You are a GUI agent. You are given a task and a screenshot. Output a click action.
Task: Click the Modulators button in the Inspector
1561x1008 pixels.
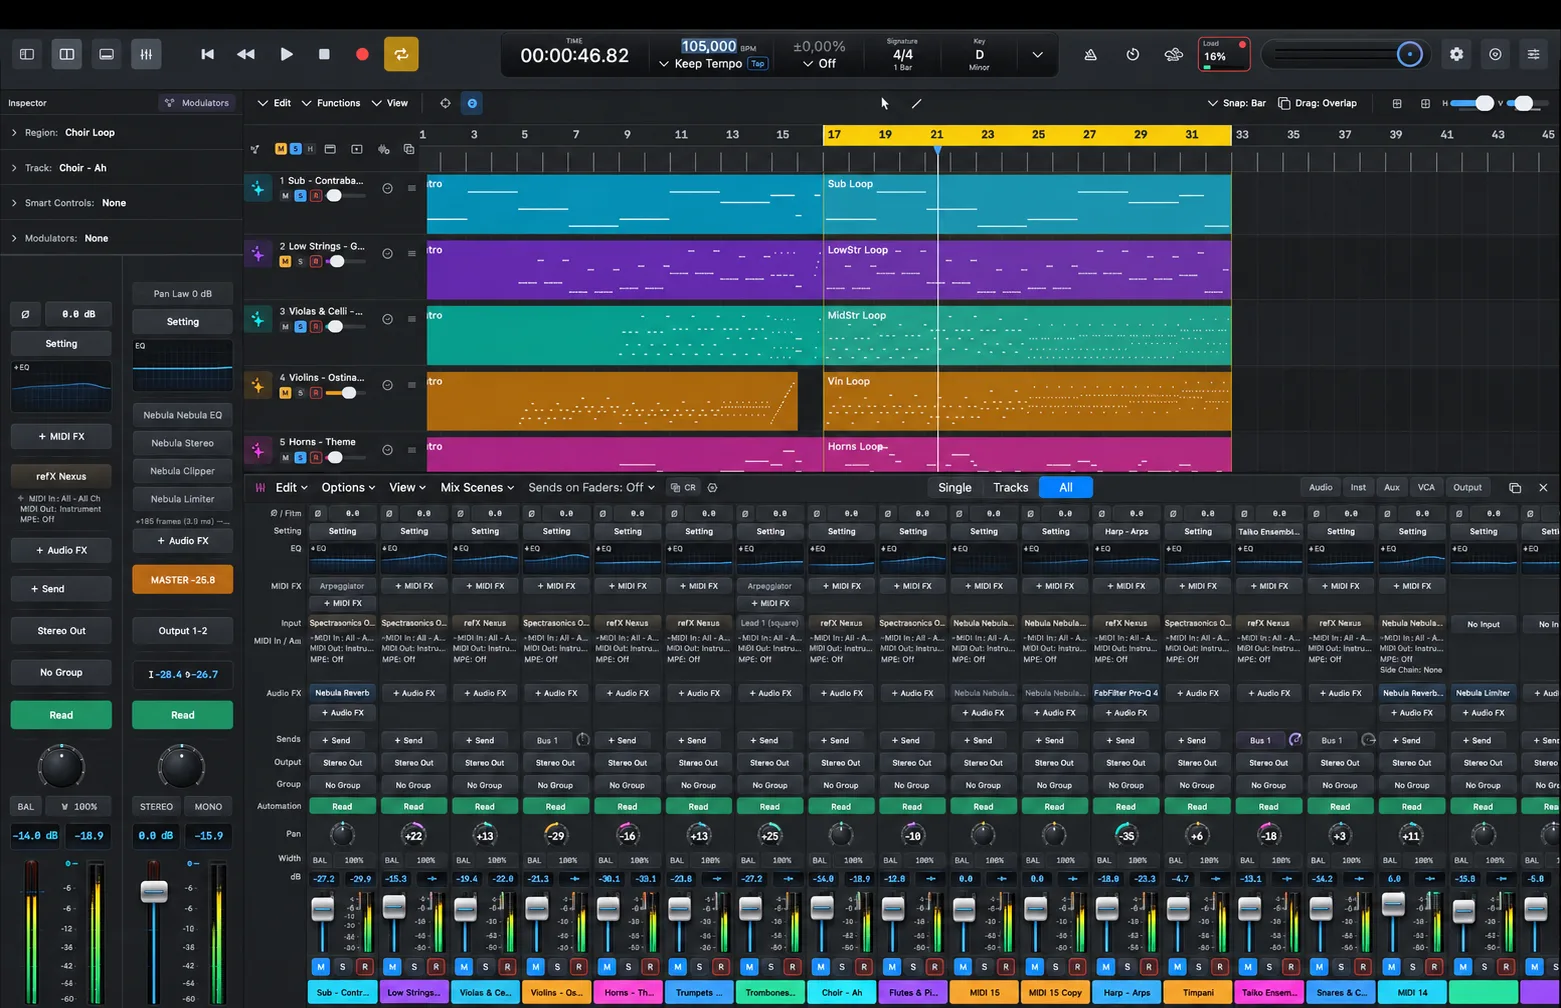pyautogui.click(x=197, y=103)
